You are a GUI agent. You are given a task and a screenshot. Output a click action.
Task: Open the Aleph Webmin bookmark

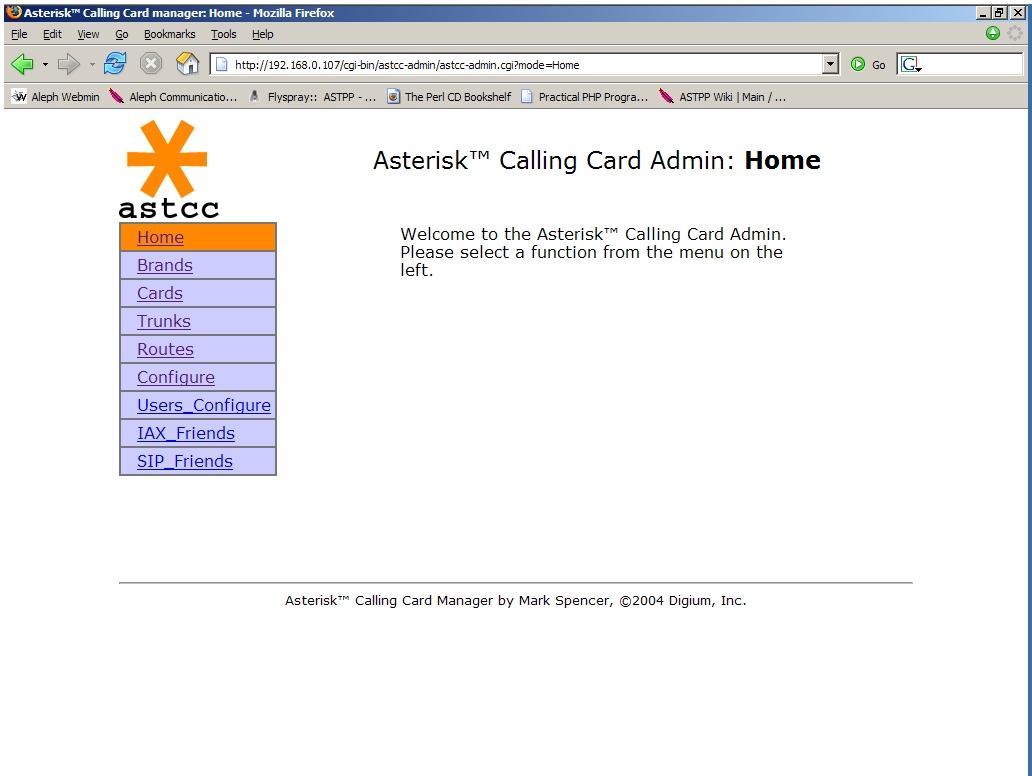[x=56, y=97]
